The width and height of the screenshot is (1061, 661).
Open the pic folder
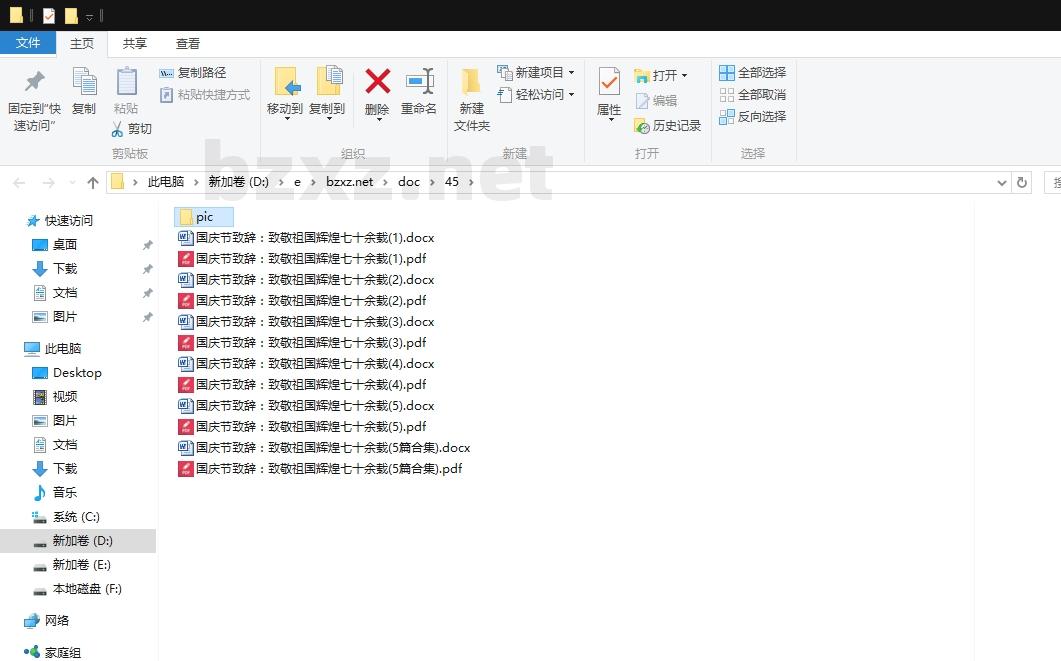point(204,217)
